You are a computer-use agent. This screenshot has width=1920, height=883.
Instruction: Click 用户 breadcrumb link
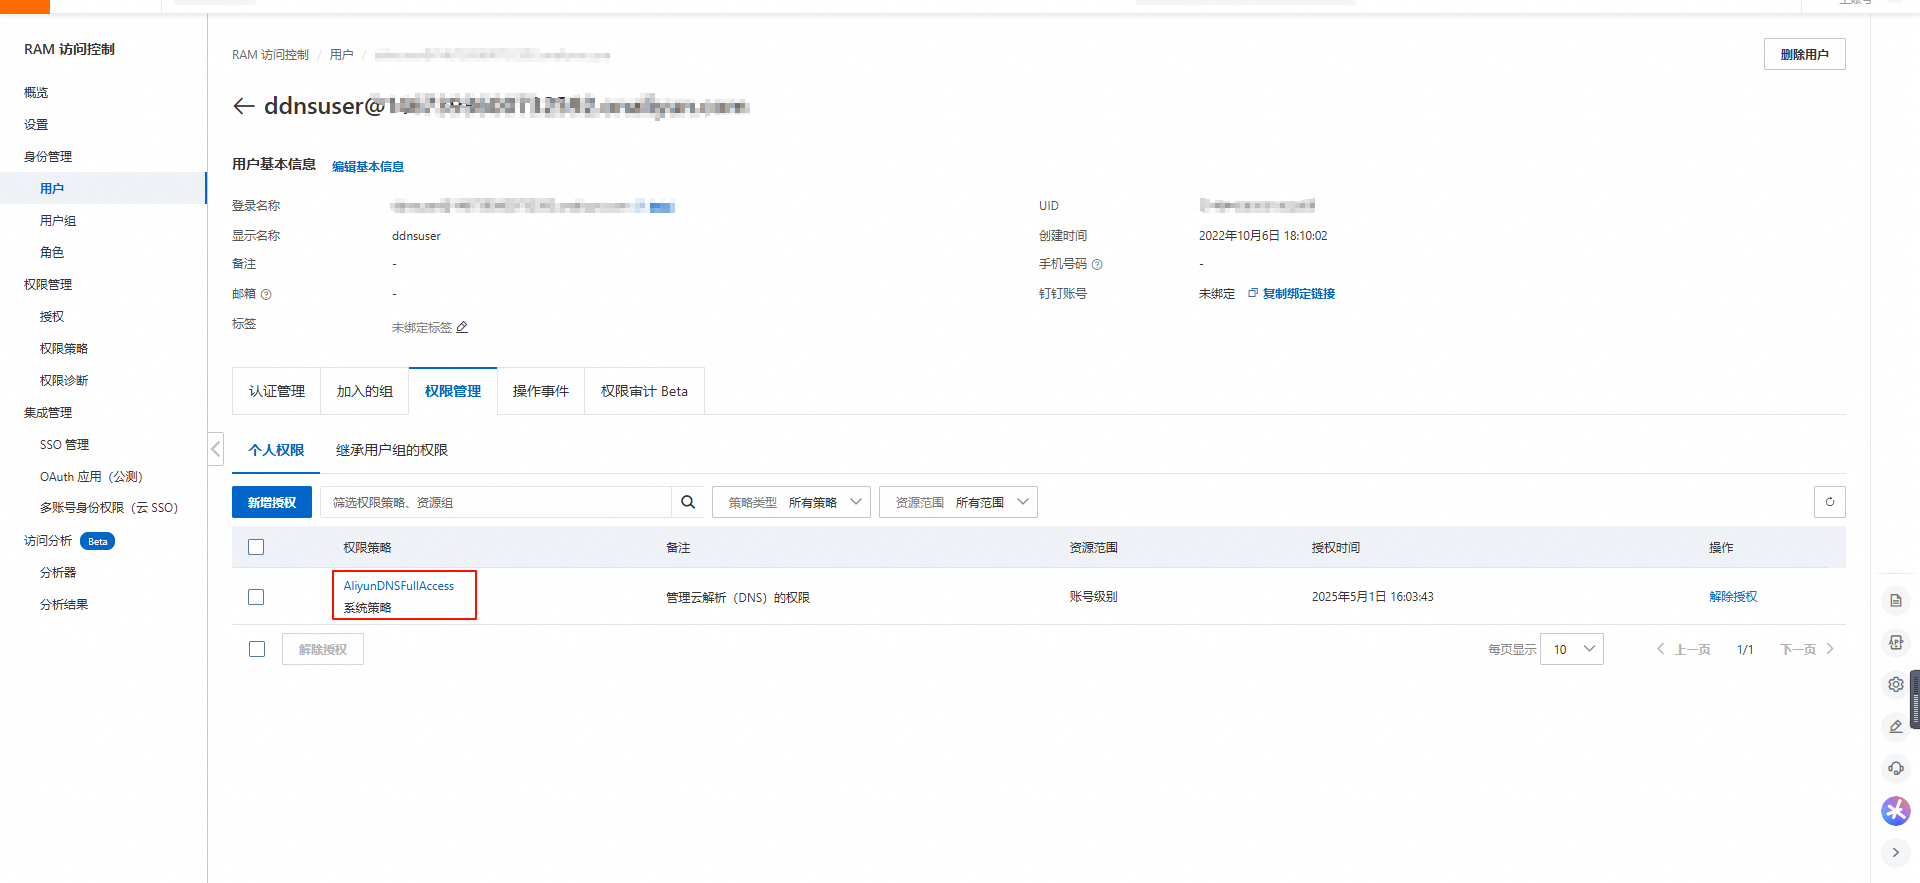(x=341, y=54)
